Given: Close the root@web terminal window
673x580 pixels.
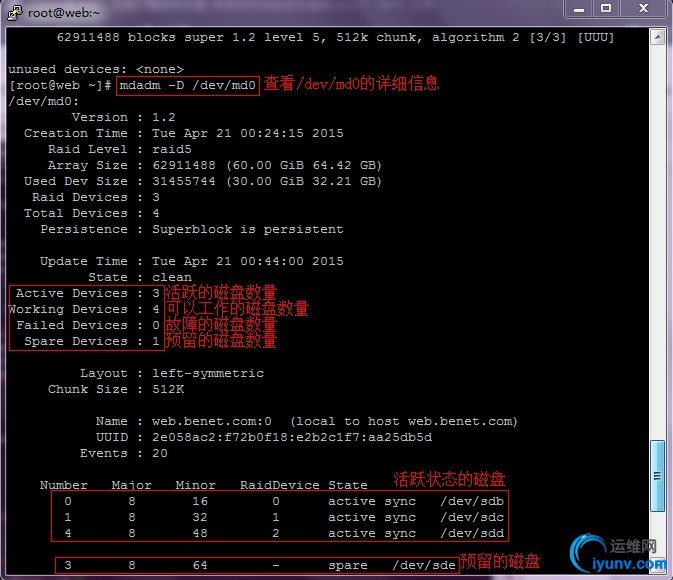Looking at the screenshot, I should (643, 9).
